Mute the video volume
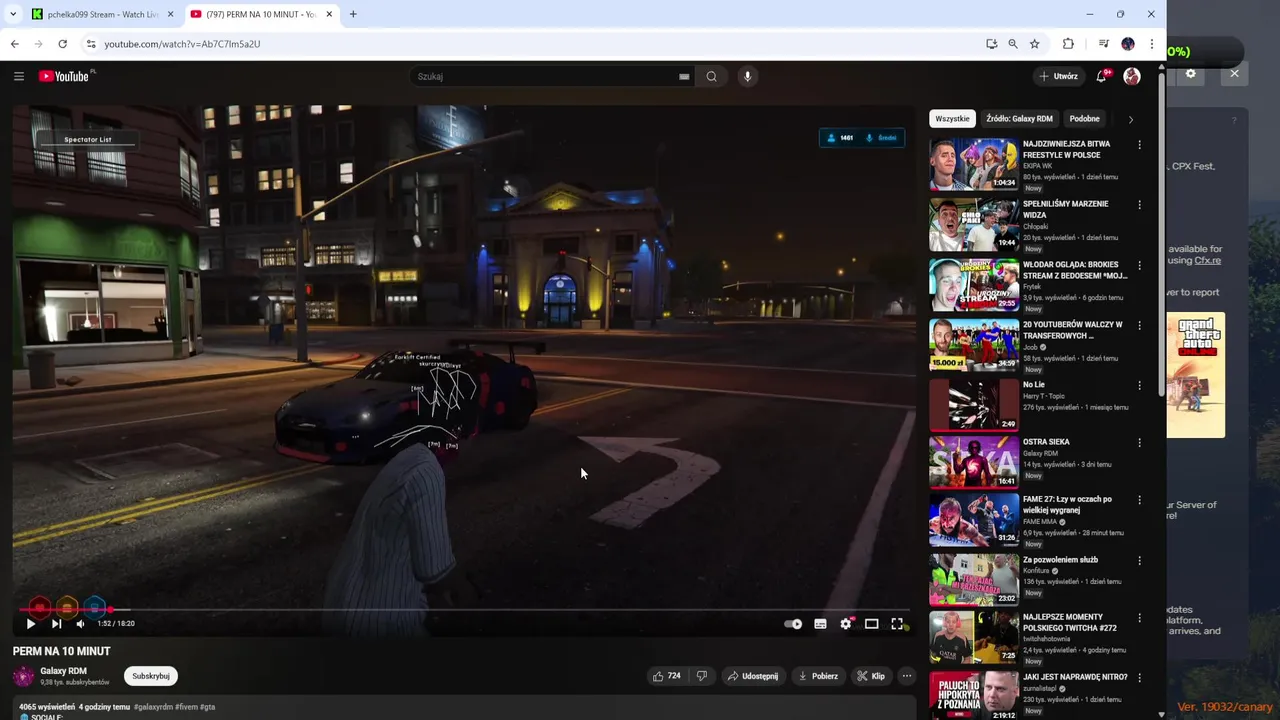1280x720 pixels. click(x=80, y=623)
